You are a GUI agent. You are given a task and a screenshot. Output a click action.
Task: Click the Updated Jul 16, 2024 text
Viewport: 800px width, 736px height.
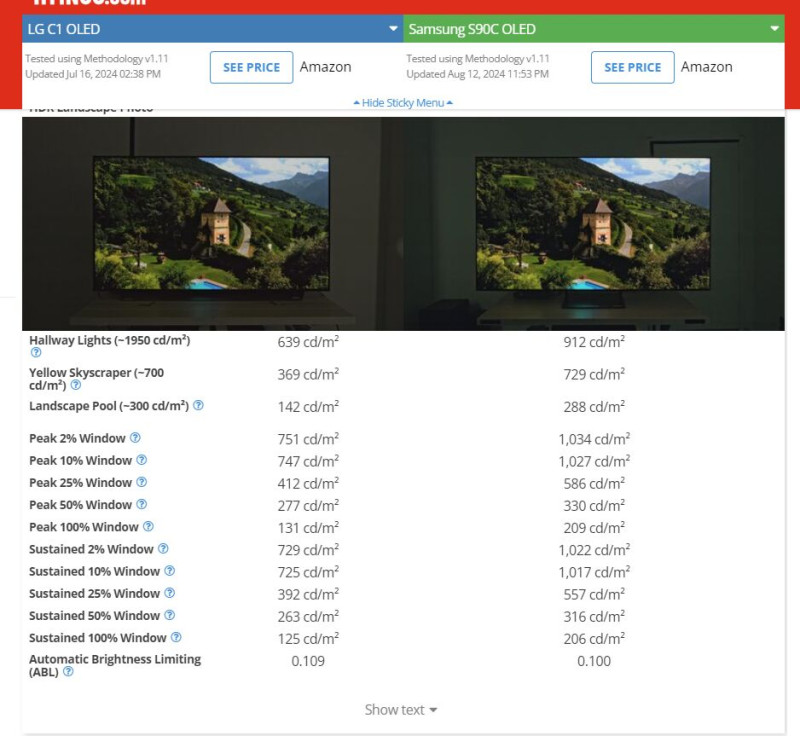coord(93,74)
